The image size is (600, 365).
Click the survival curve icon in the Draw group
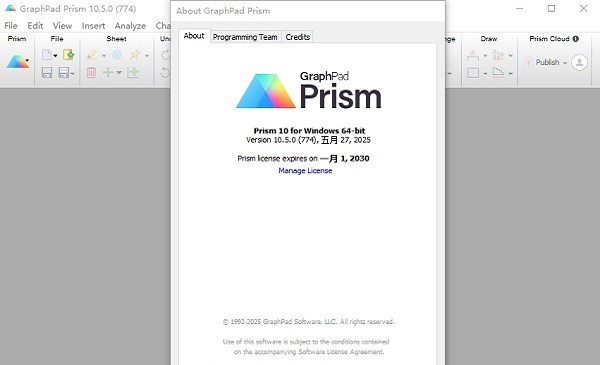[x=498, y=72]
